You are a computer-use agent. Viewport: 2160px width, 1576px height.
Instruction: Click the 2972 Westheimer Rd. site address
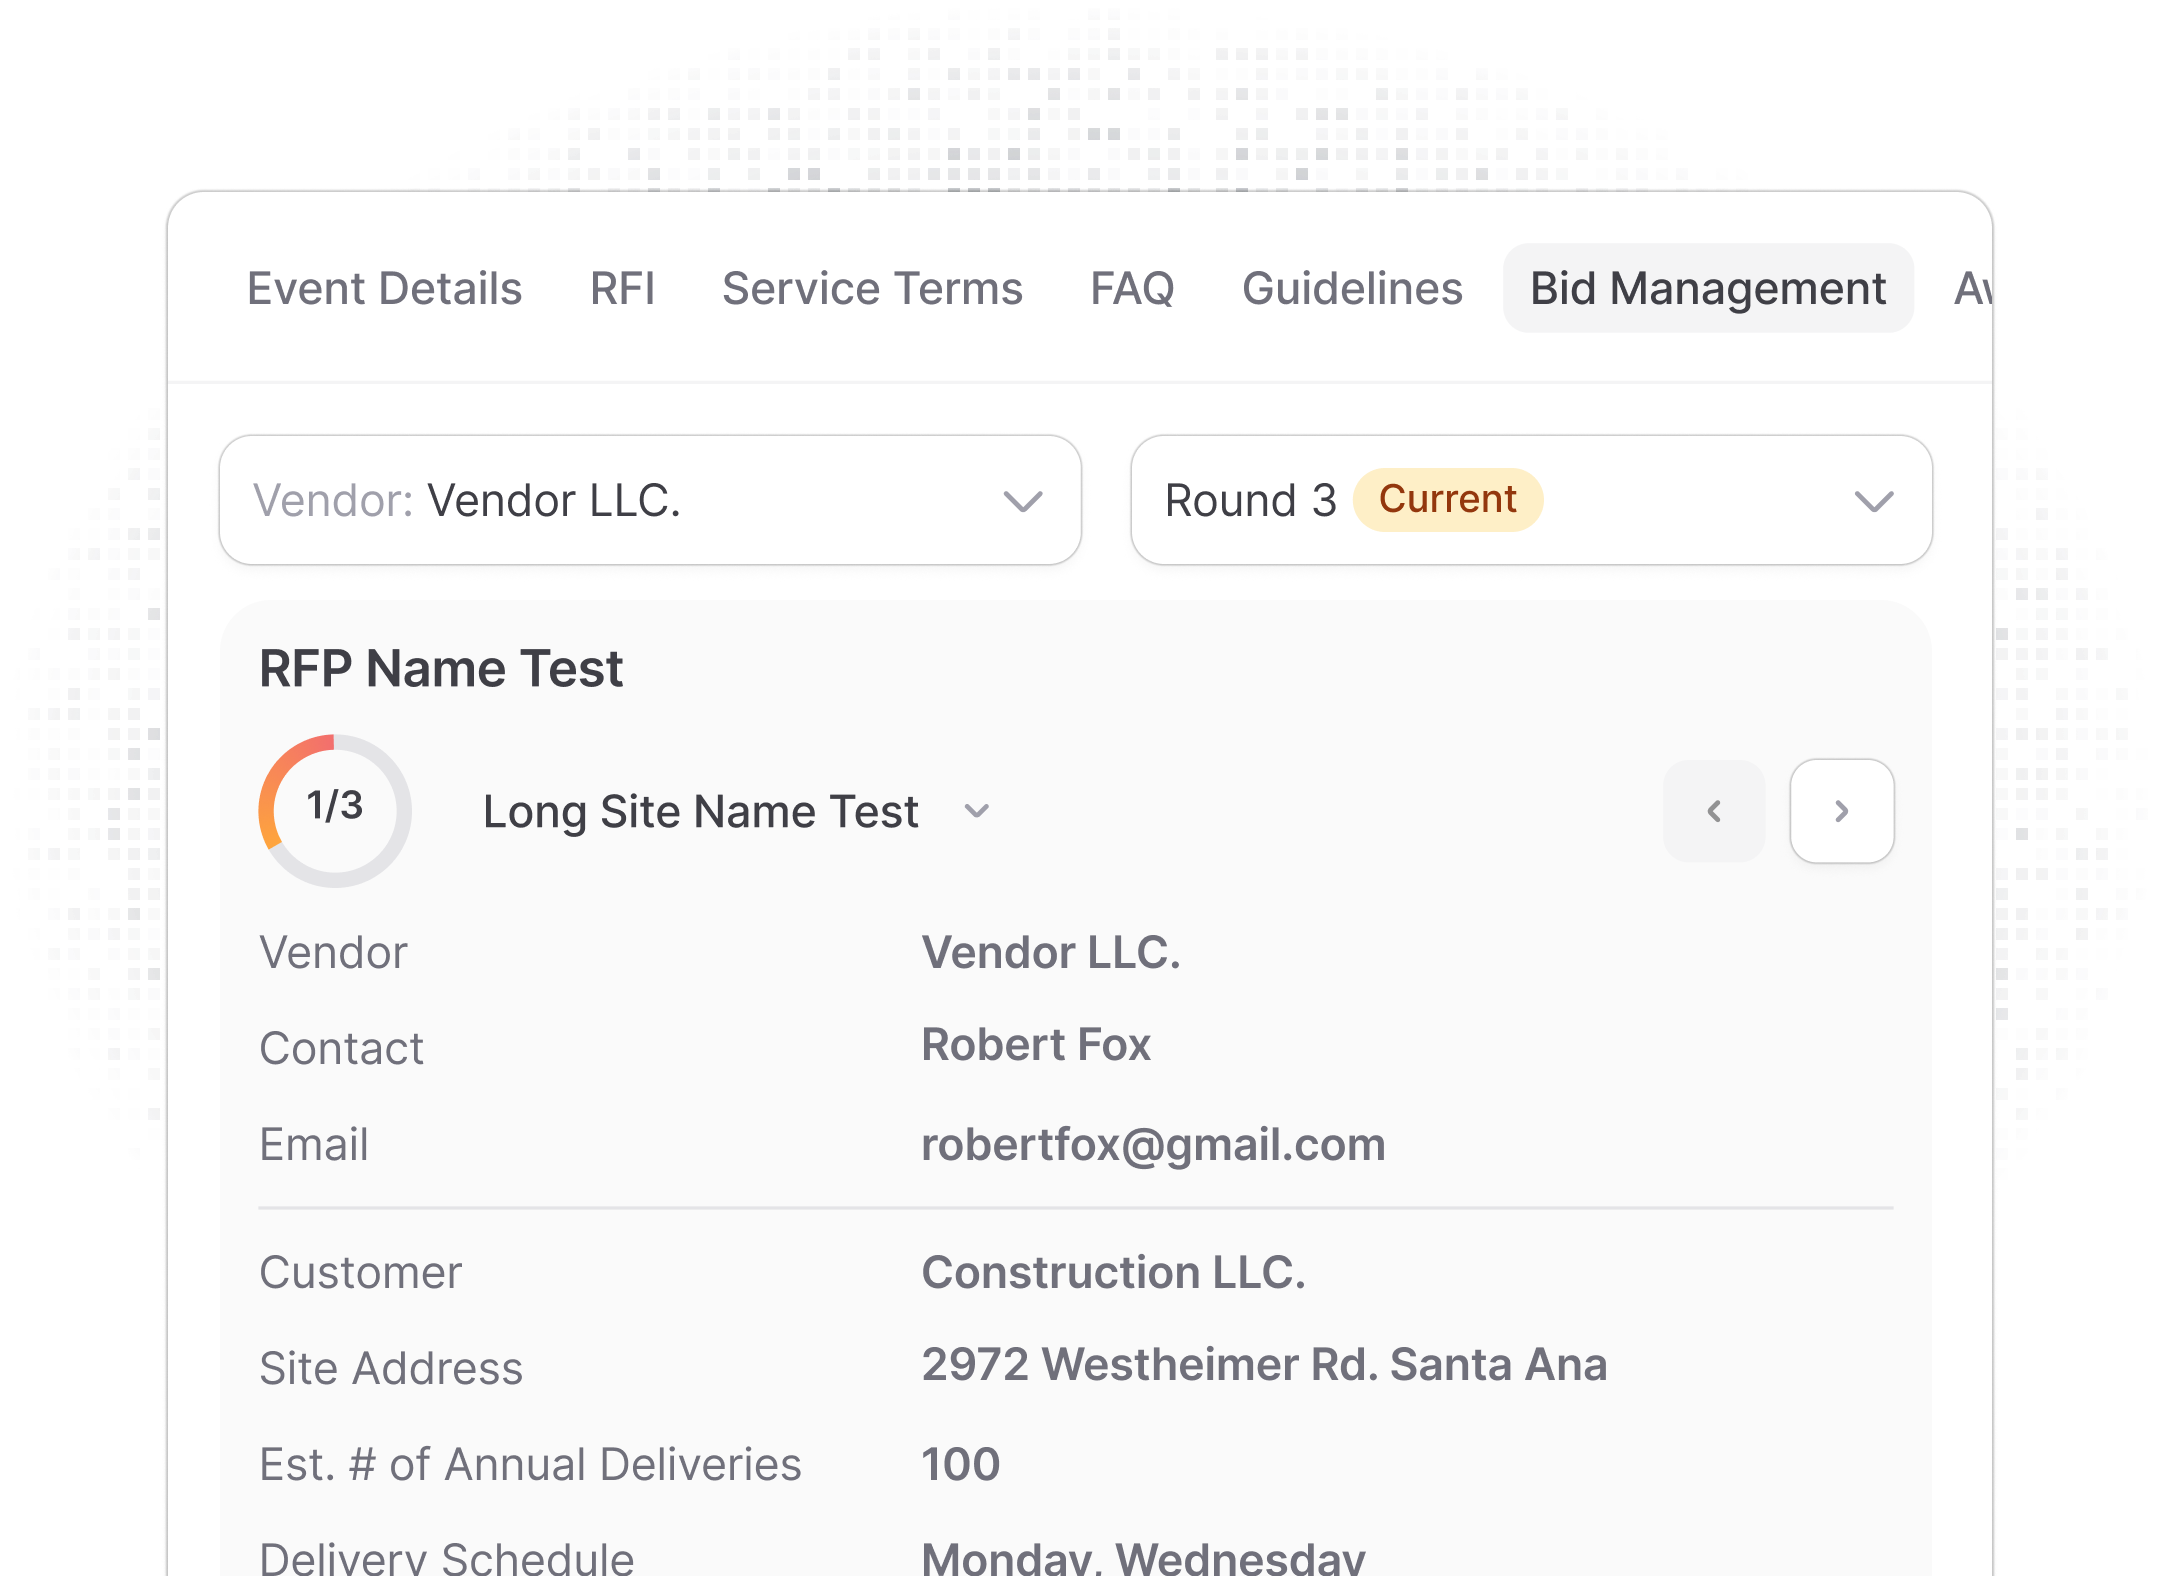1264,1364
